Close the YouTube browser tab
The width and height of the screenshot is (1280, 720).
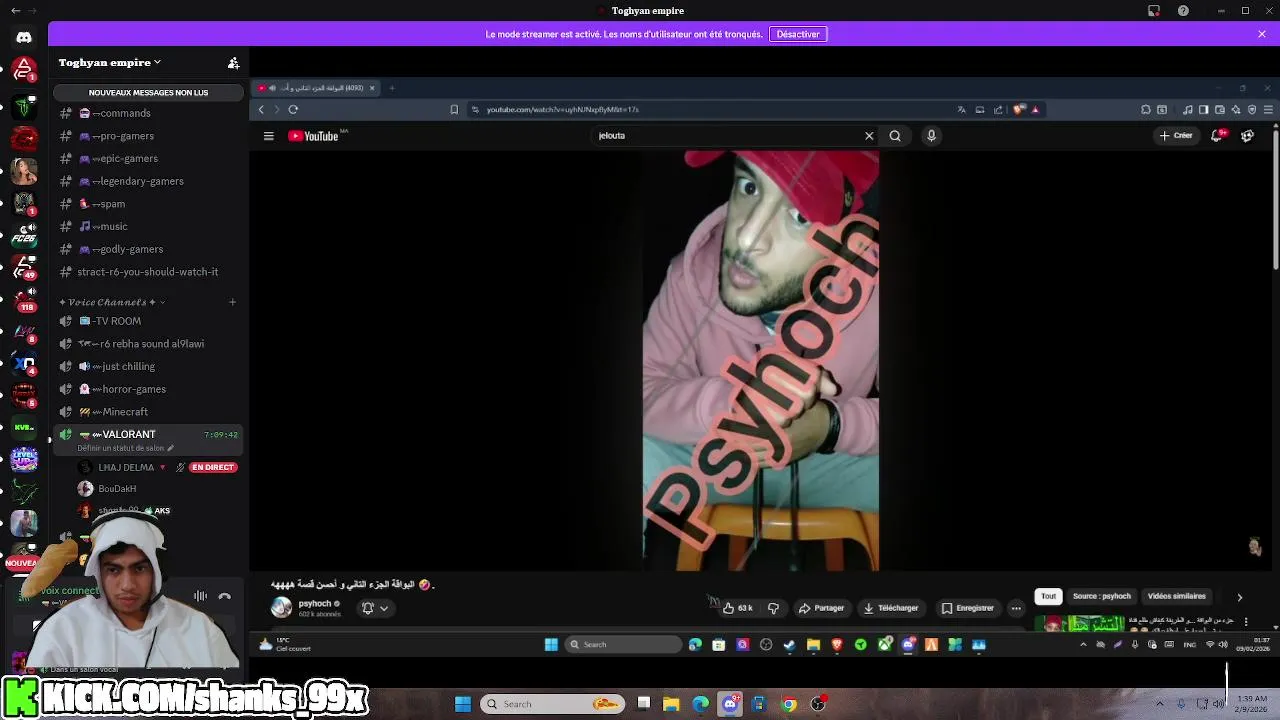pos(372,88)
